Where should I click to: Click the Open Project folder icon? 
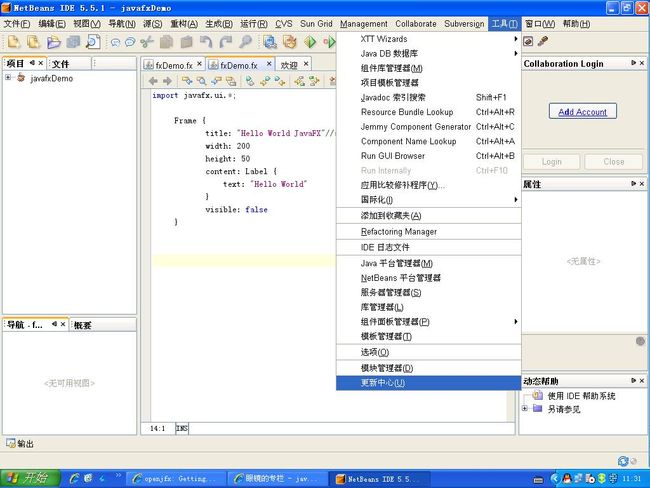(x=53, y=41)
